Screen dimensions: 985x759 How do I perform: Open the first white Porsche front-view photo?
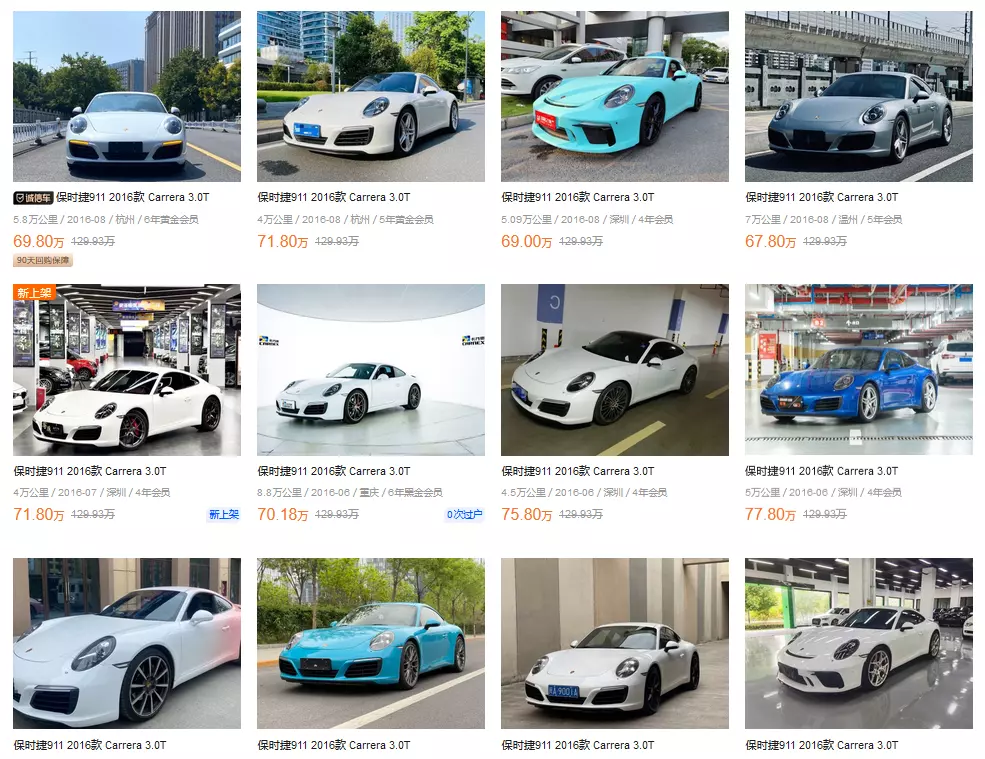(127, 96)
